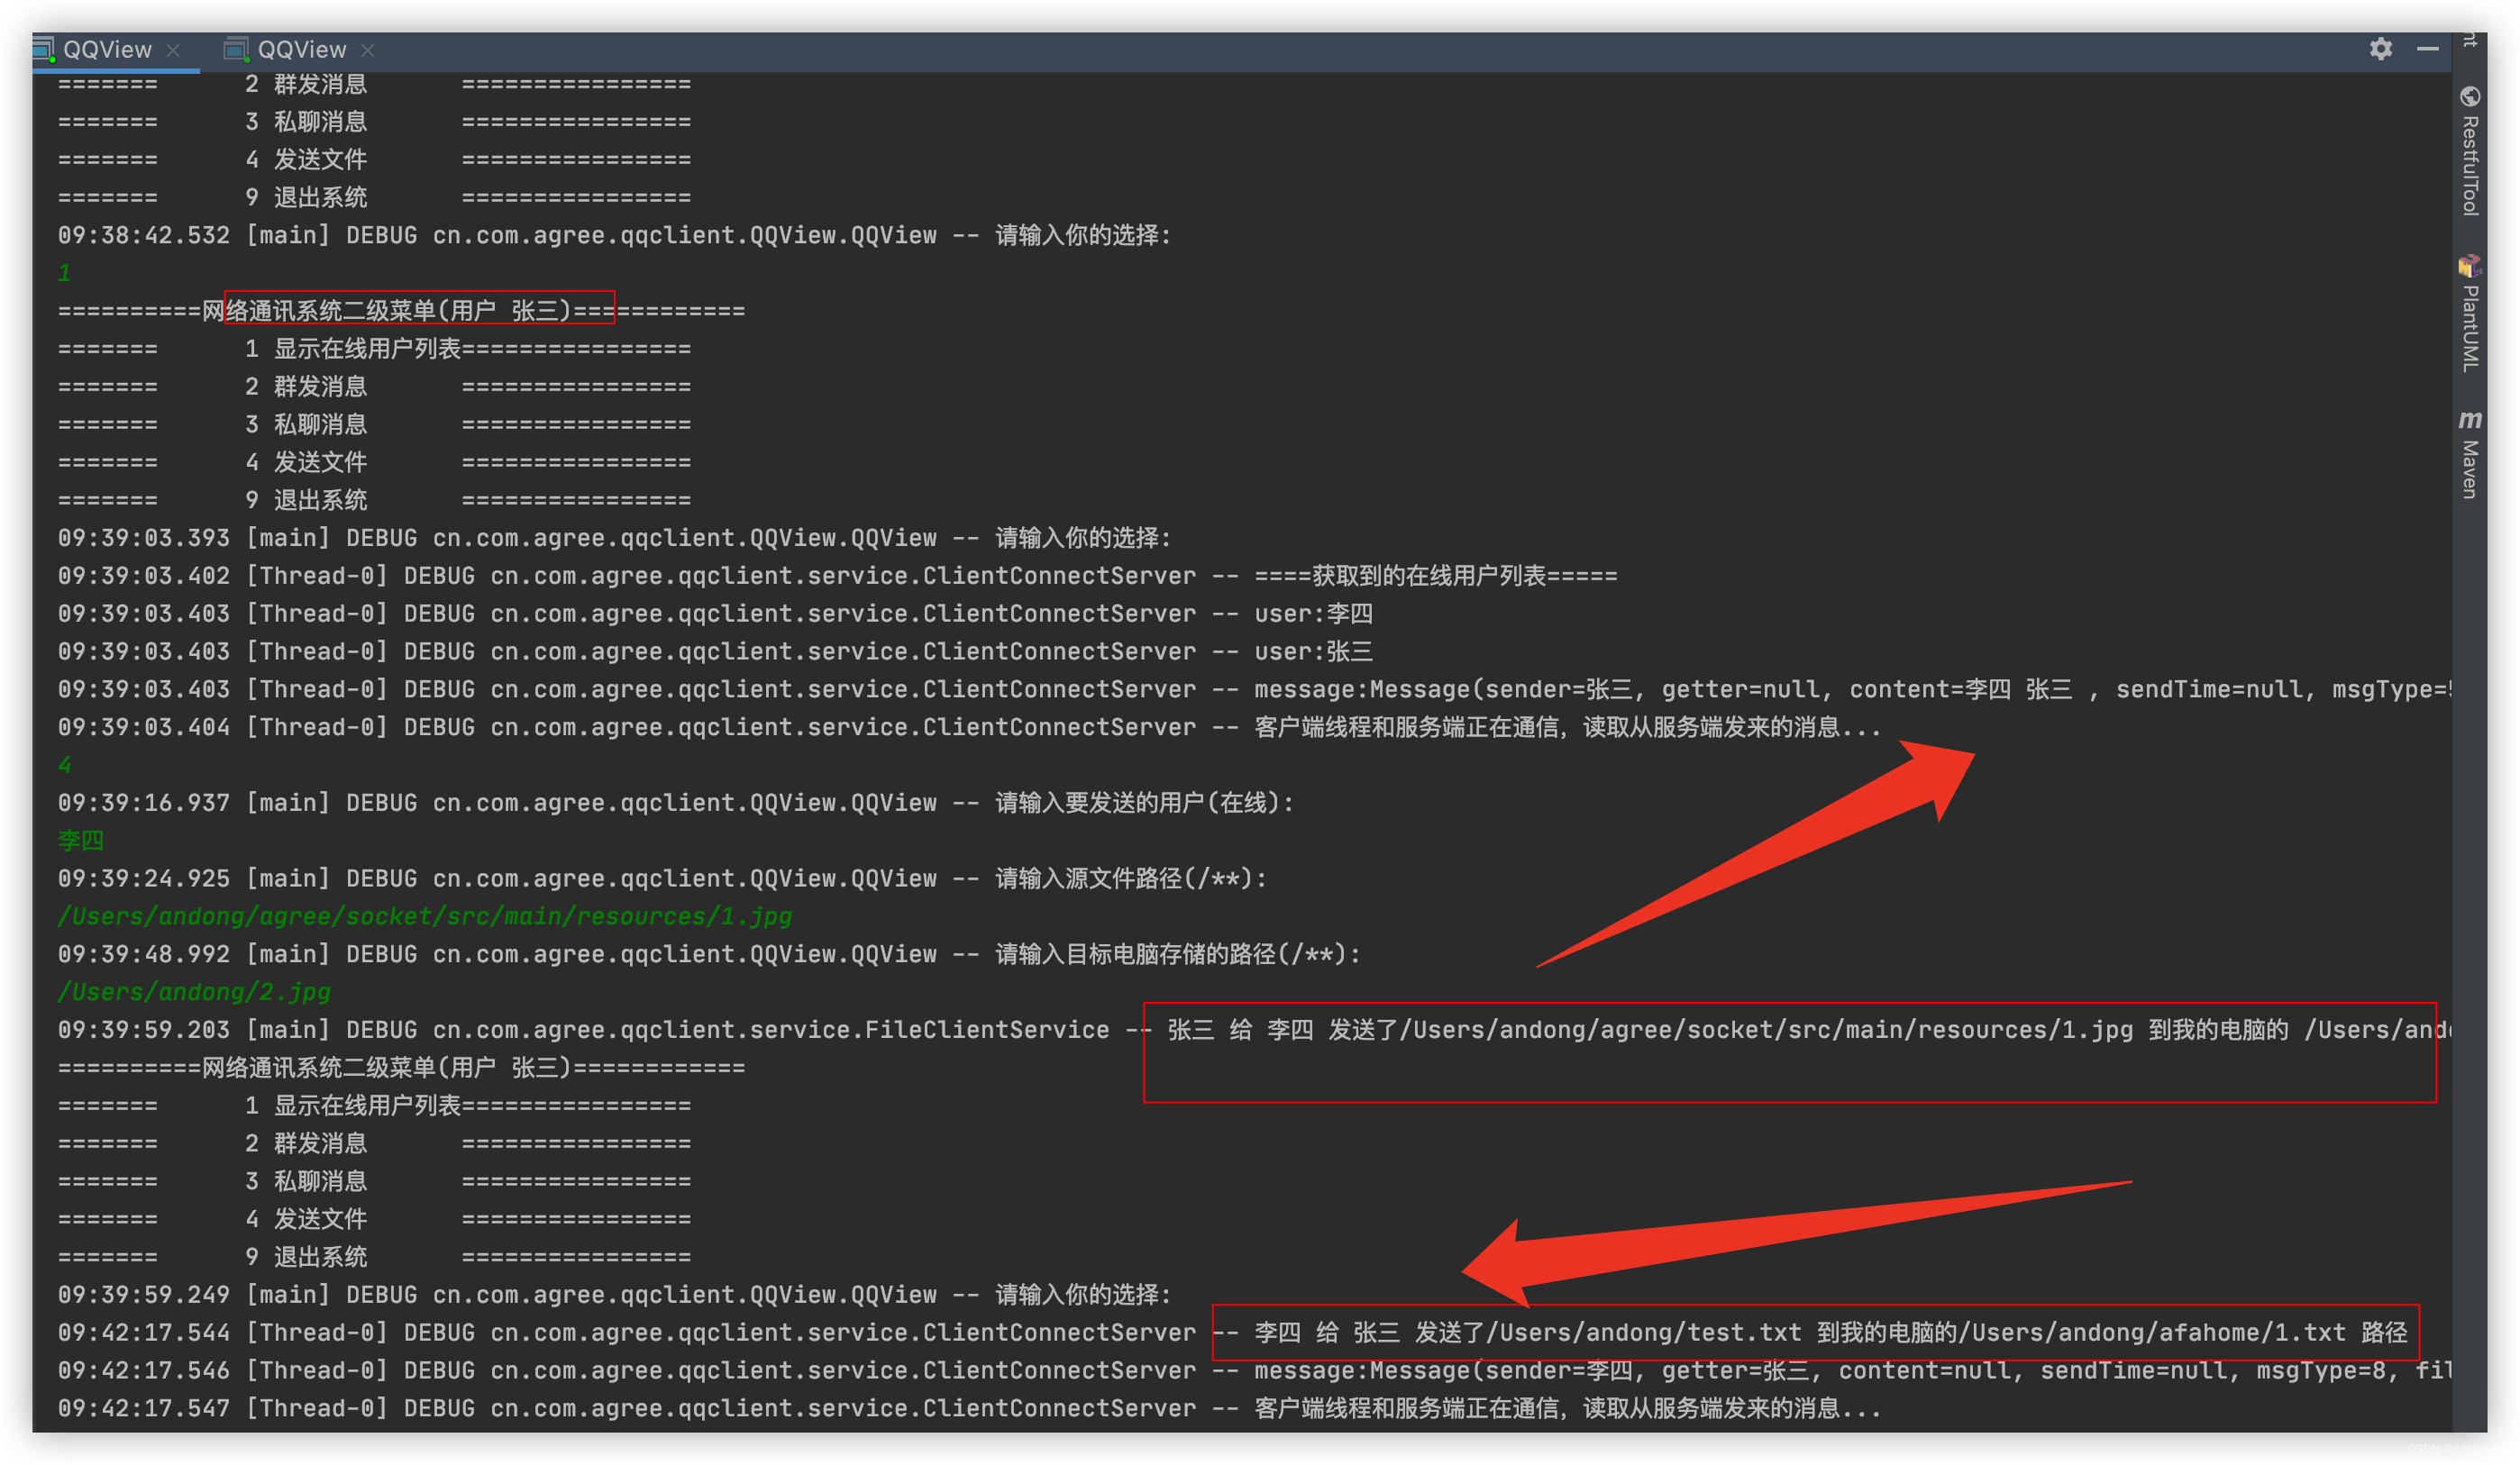Viewport: 2520px width, 1465px height.
Task: Switch to the second QQView run tab
Action: click(301, 50)
